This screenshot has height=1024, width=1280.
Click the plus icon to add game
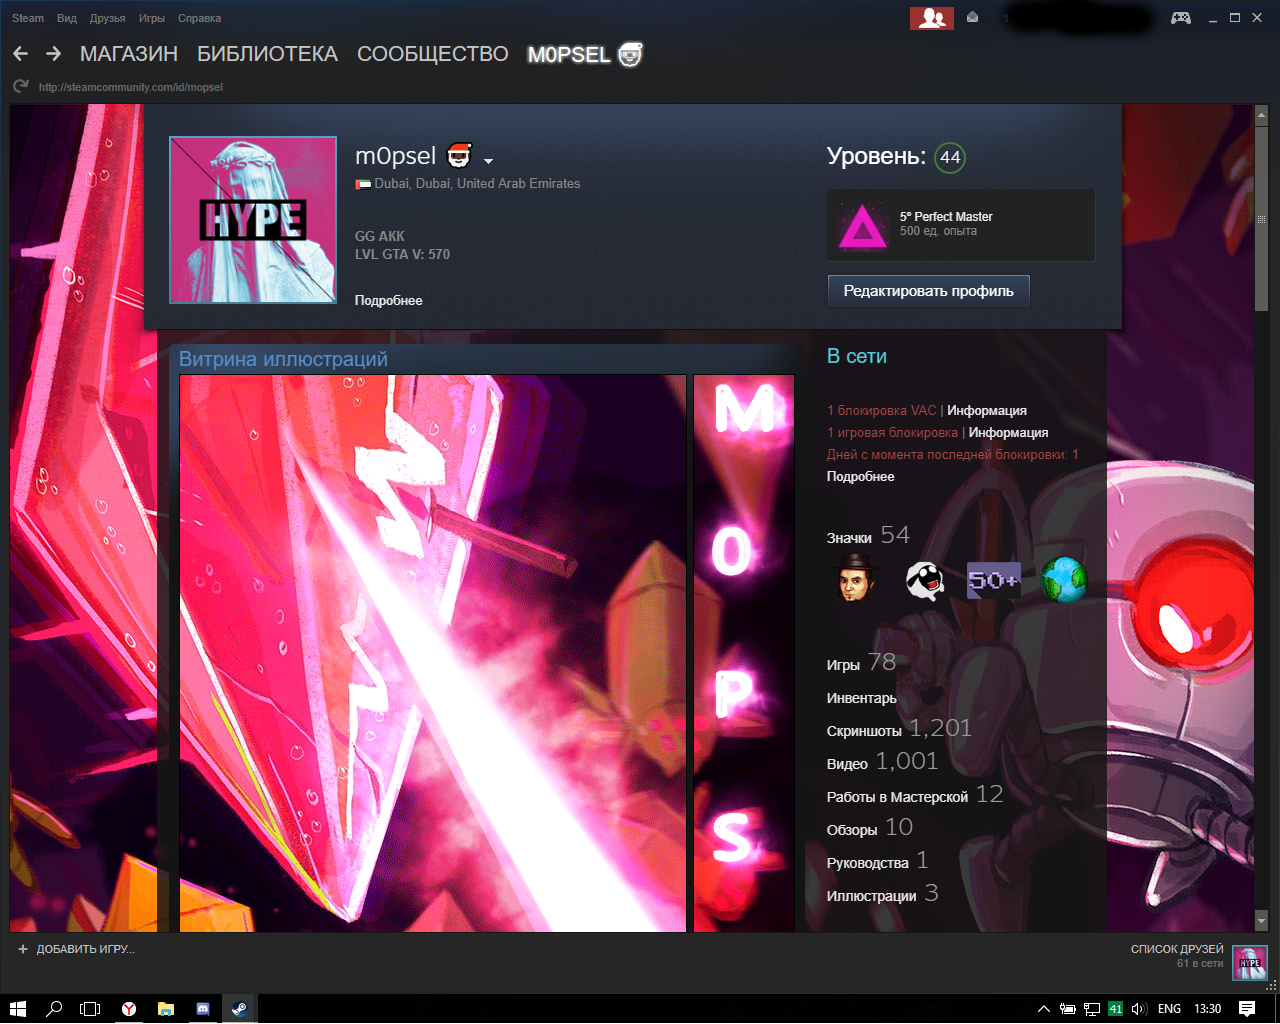(x=23, y=949)
